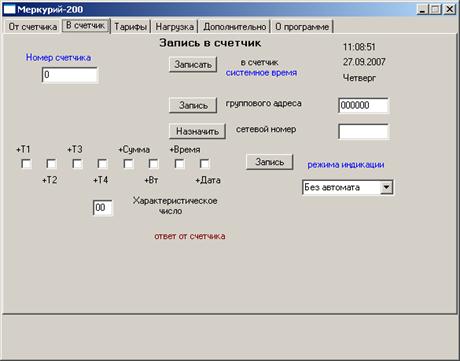Open the Дополнительно tab
This screenshot has height=361, width=460.
pyautogui.click(x=235, y=27)
